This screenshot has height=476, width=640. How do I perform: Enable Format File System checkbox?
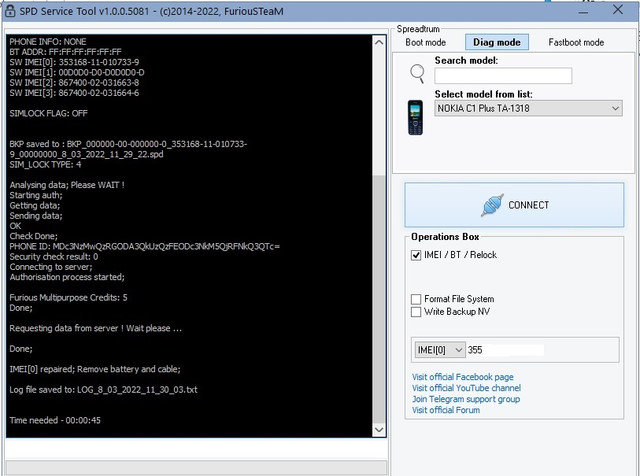[x=416, y=299]
